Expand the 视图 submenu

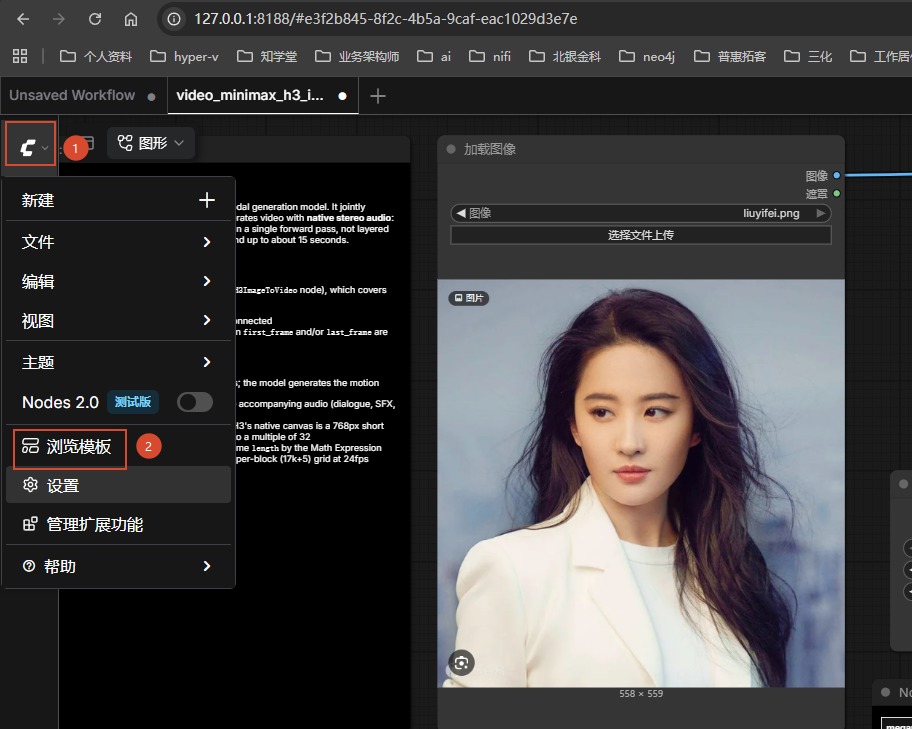point(119,321)
